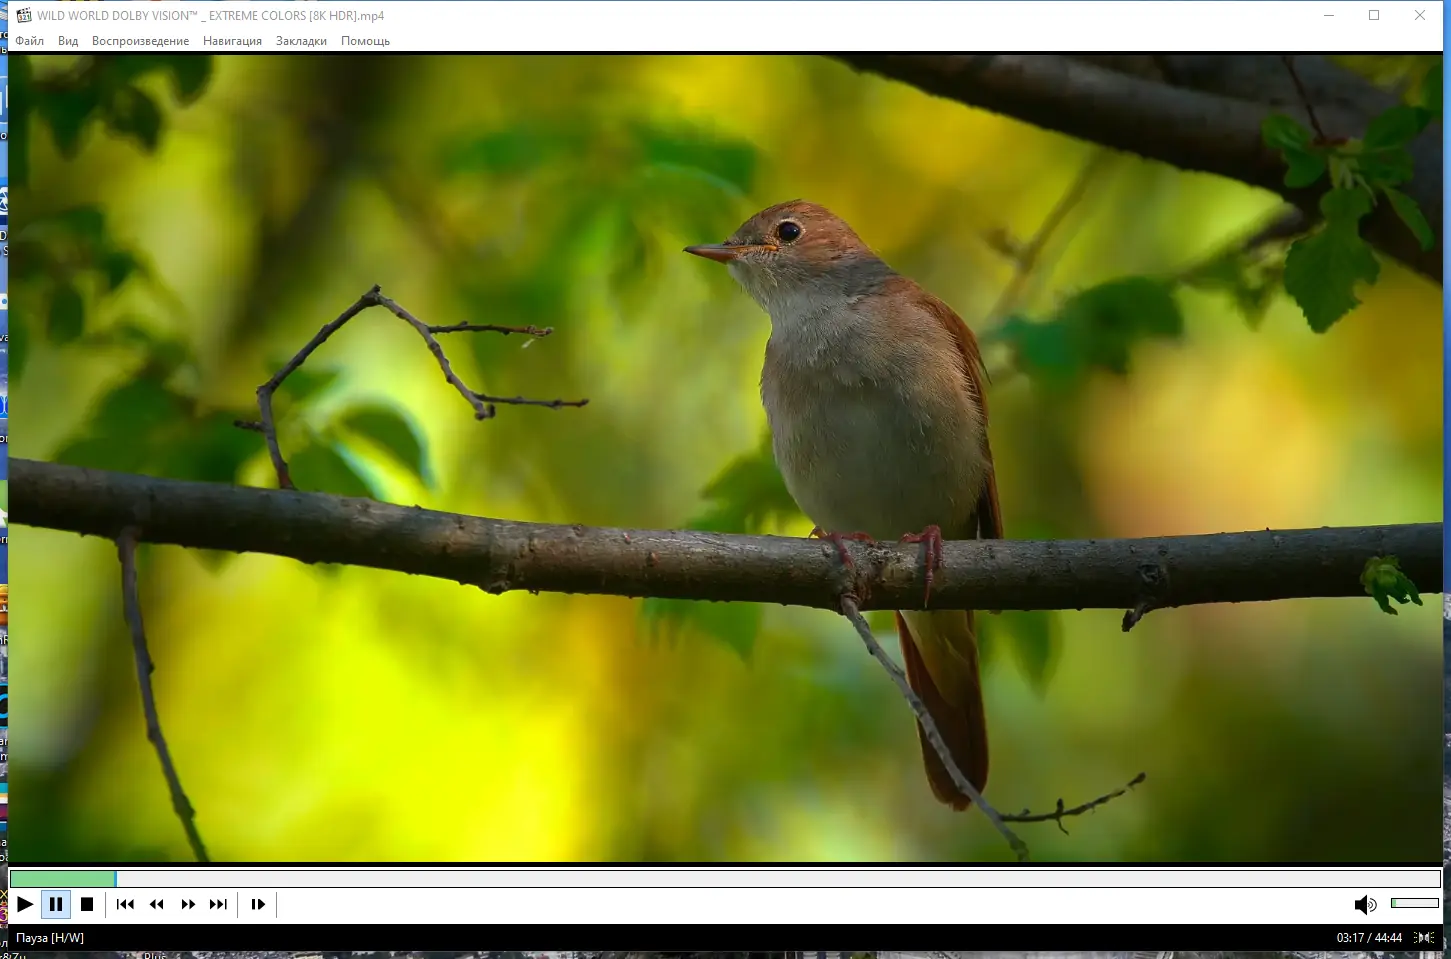The height and width of the screenshot is (959, 1451).
Task: Resume playback with the Play button
Action: click(x=24, y=904)
